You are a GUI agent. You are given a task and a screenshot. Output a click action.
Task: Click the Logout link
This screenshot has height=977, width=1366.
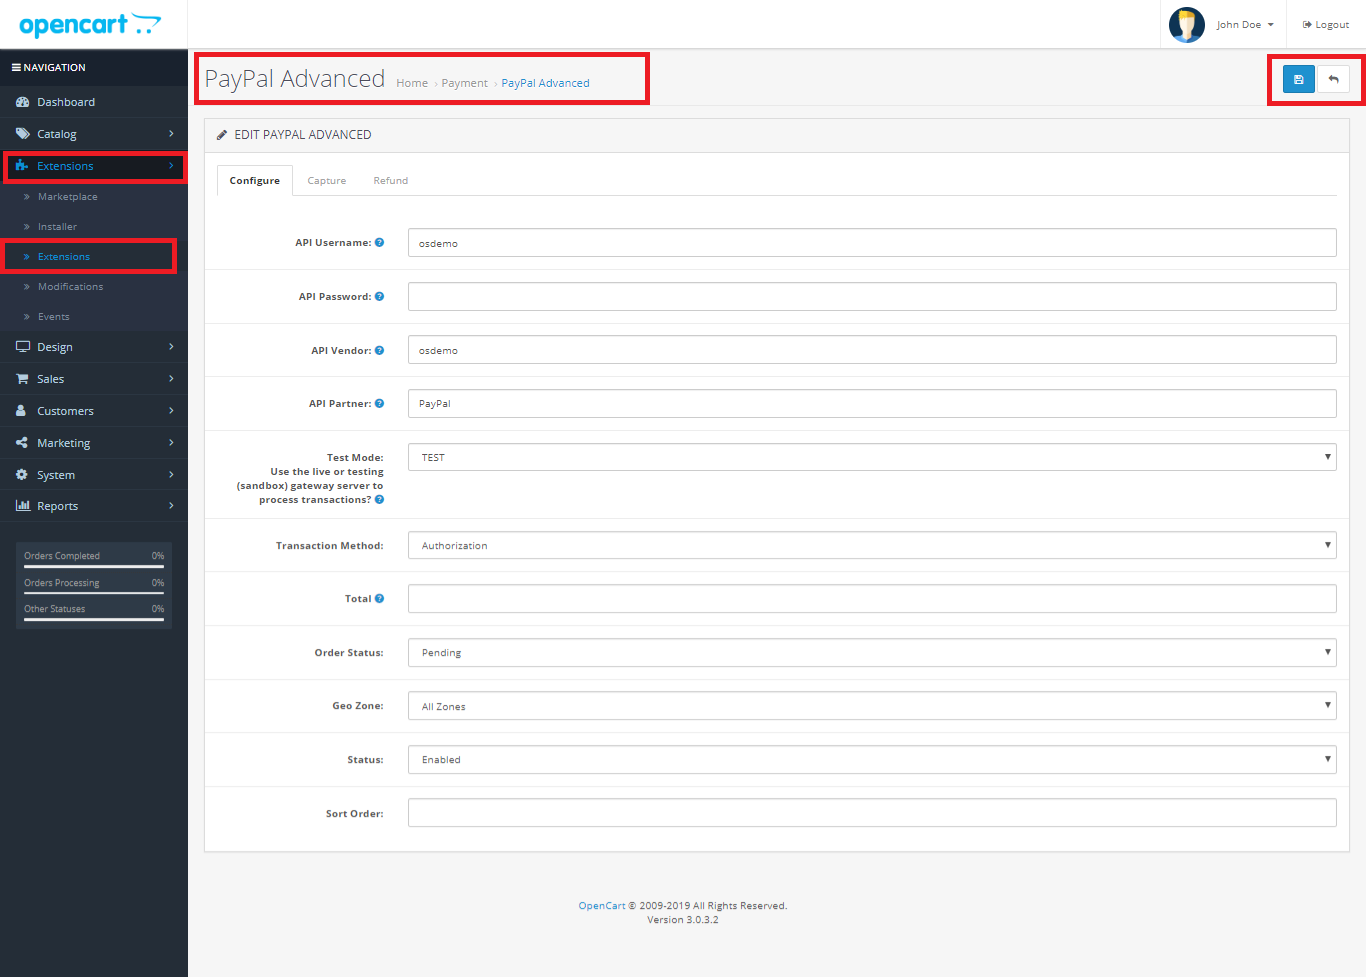pos(1325,25)
